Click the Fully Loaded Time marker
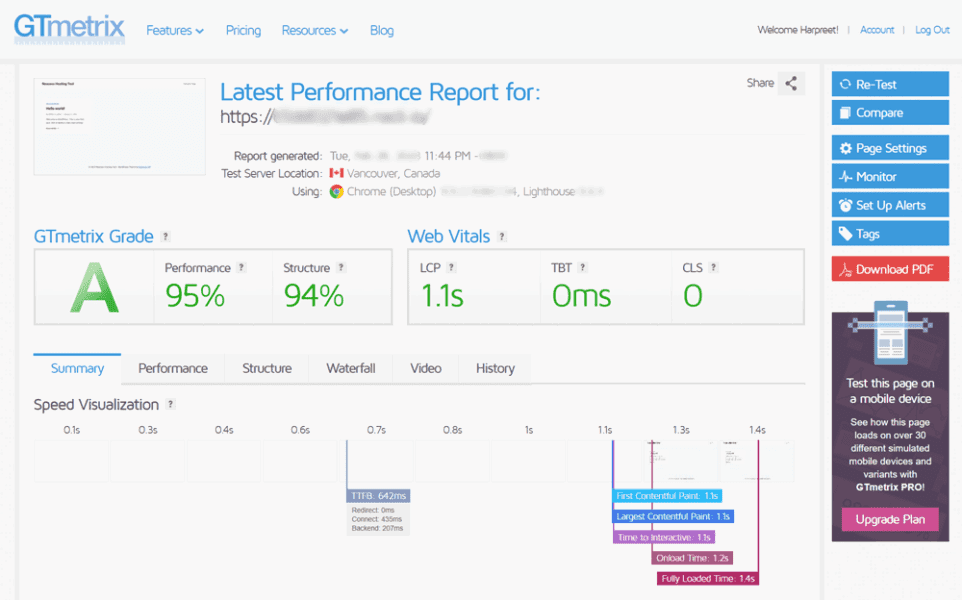The image size is (962, 600). 708,579
